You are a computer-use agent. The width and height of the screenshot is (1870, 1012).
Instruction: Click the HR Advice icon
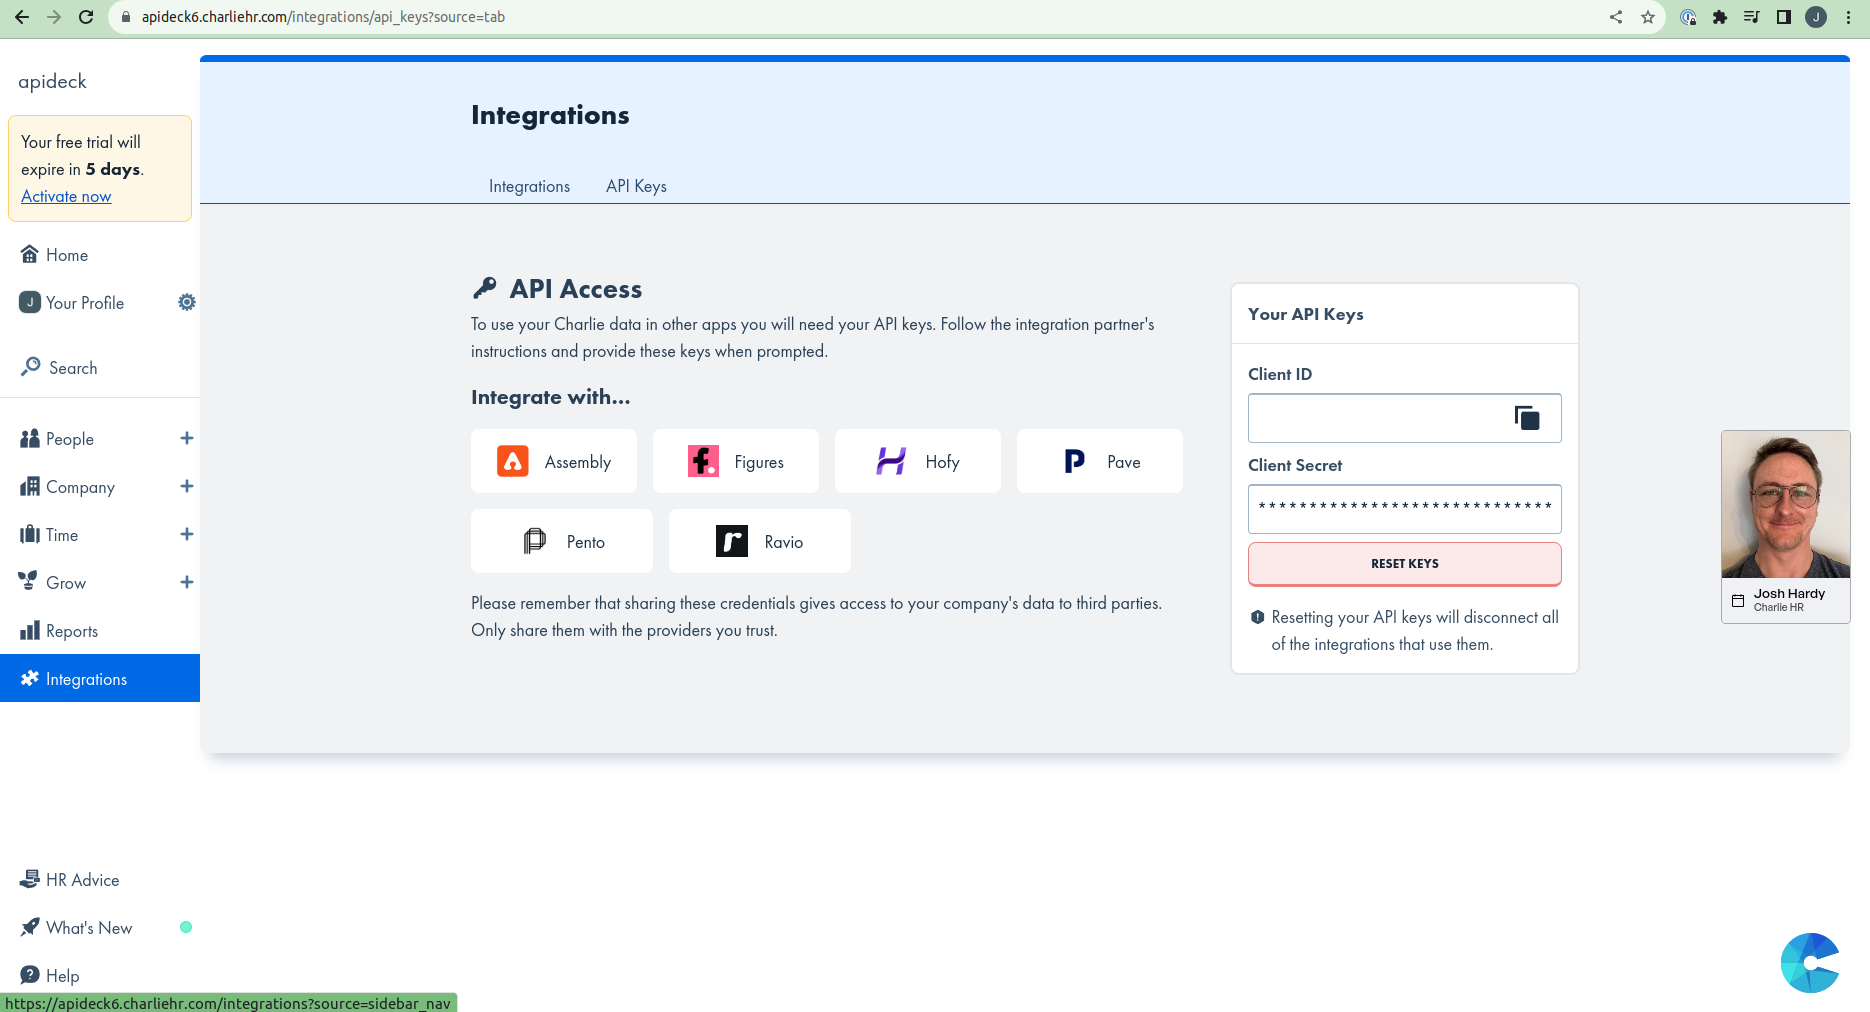pyautogui.click(x=30, y=879)
